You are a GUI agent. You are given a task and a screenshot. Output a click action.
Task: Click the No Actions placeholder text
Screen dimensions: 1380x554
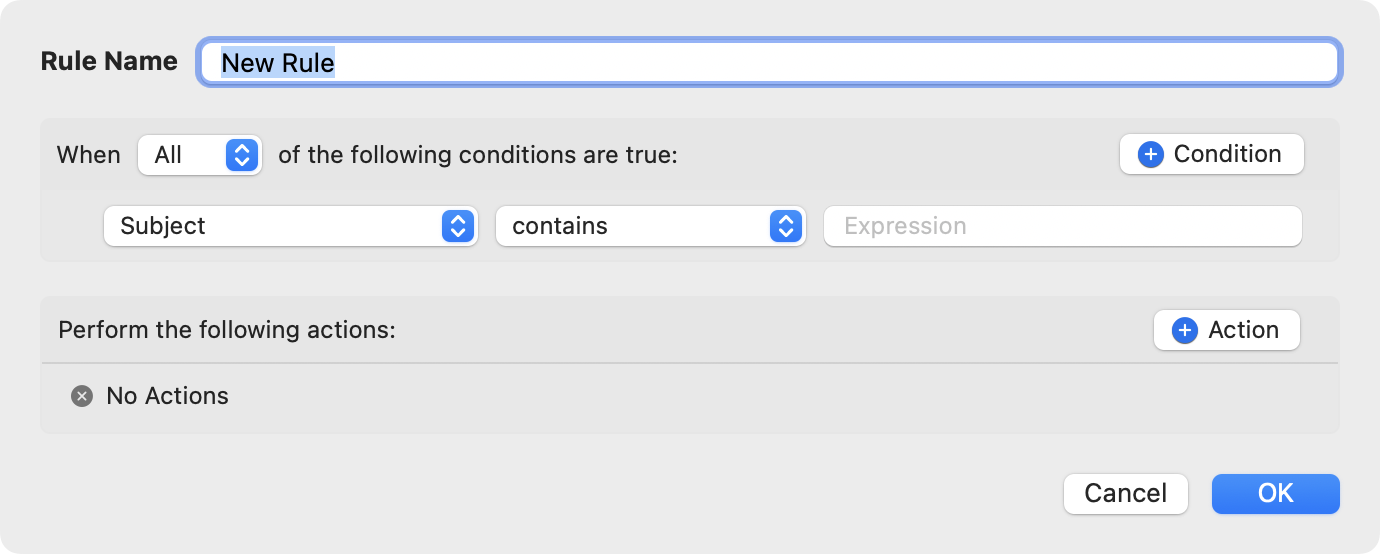click(x=167, y=397)
